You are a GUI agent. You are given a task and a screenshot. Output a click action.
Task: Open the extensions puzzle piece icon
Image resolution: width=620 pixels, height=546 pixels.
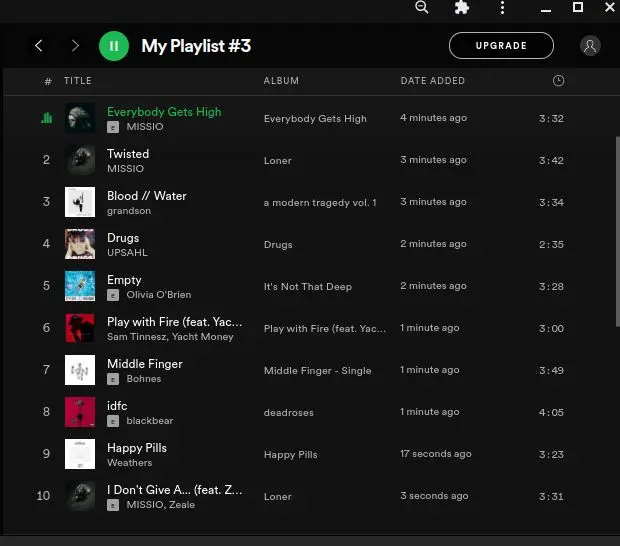click(461, 7)
